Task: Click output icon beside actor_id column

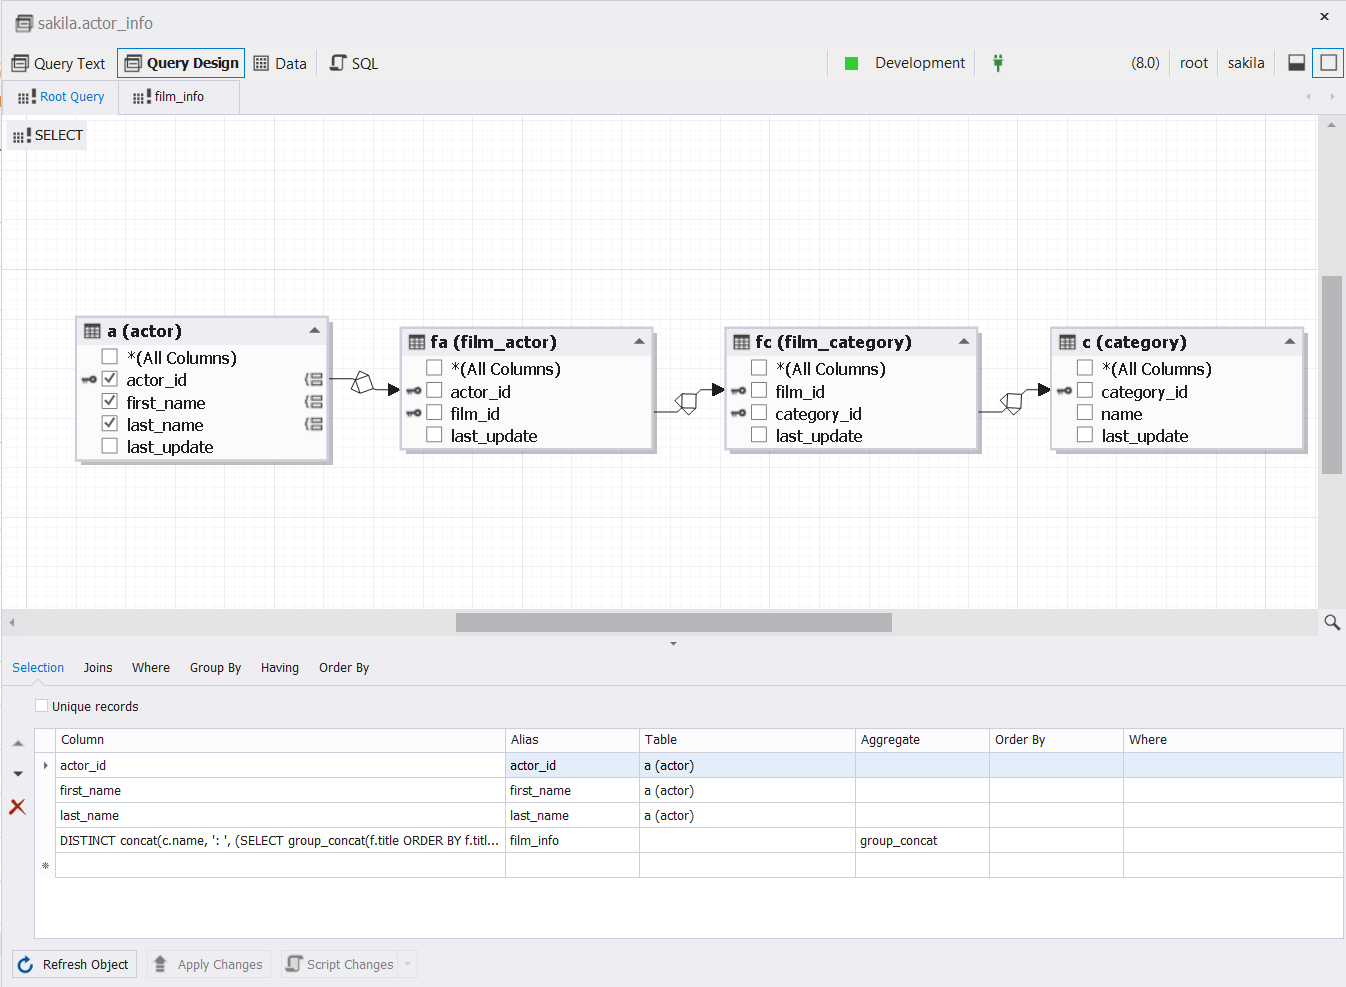Action: [x=314, y=380]
